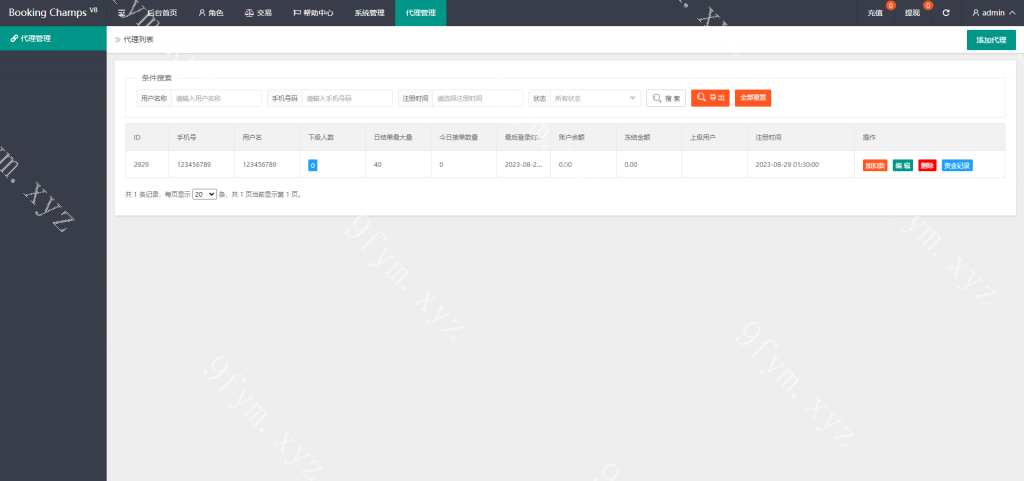Toggle the sidebar menu hamburger icon
The width and height of the screenshot is (1024, 481).
pyautogui.click(x=122, y=12)
